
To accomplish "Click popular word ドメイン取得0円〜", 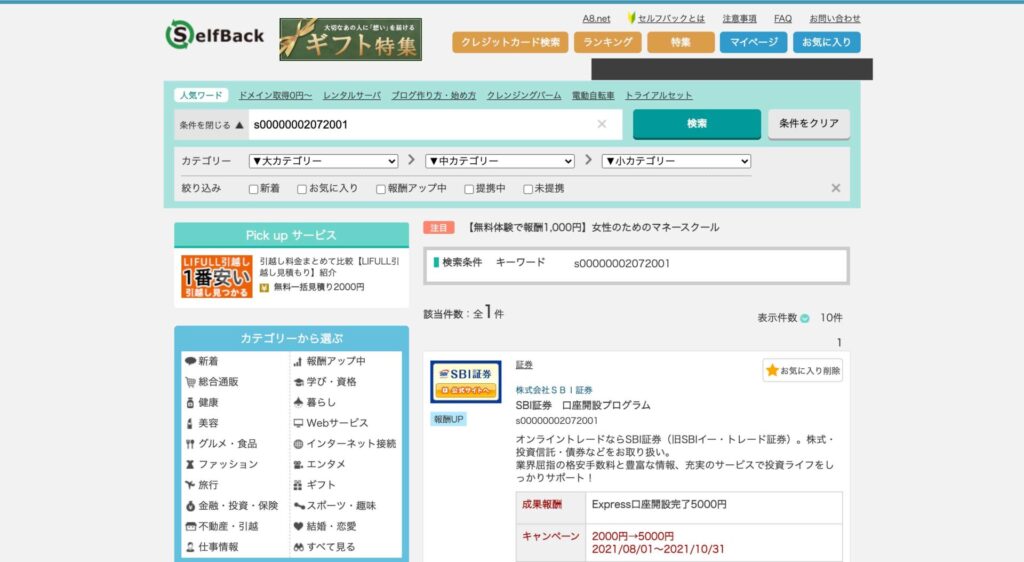I will tap(275, 95).
